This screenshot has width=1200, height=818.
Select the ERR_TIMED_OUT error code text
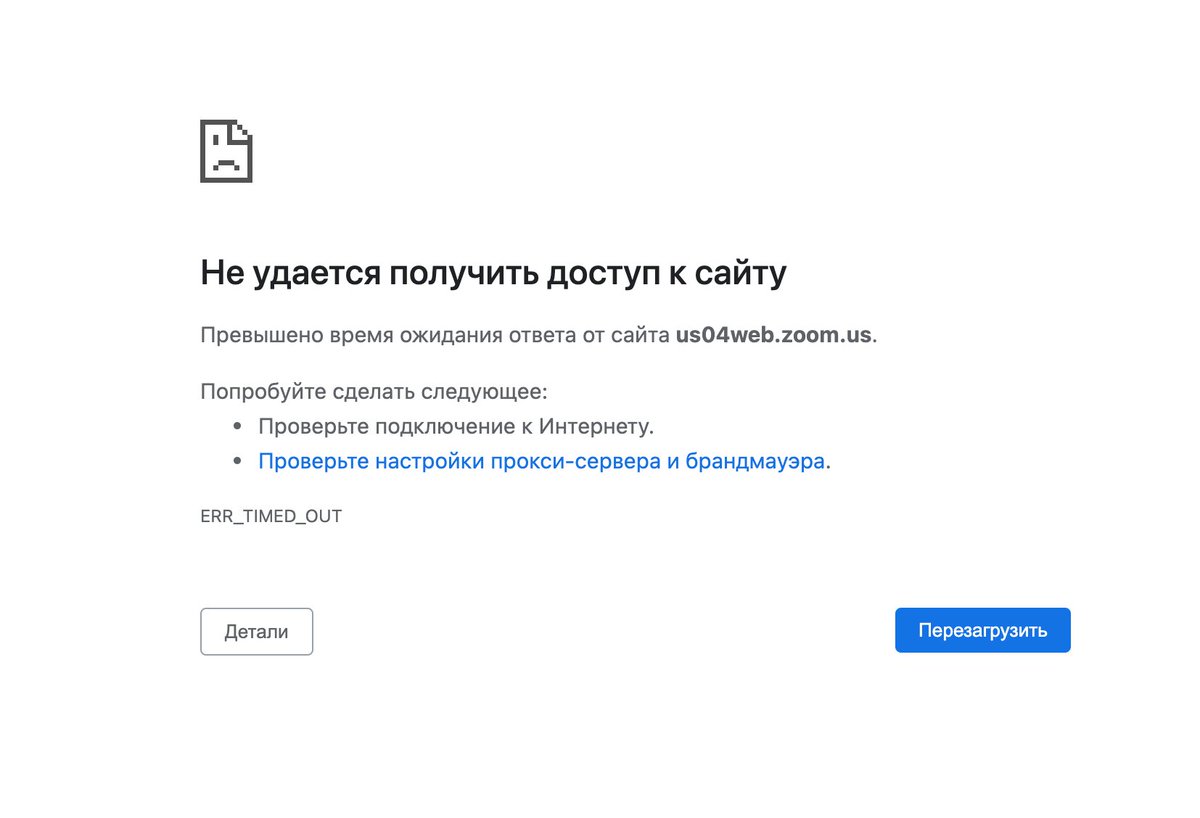[x=270, y=516]
